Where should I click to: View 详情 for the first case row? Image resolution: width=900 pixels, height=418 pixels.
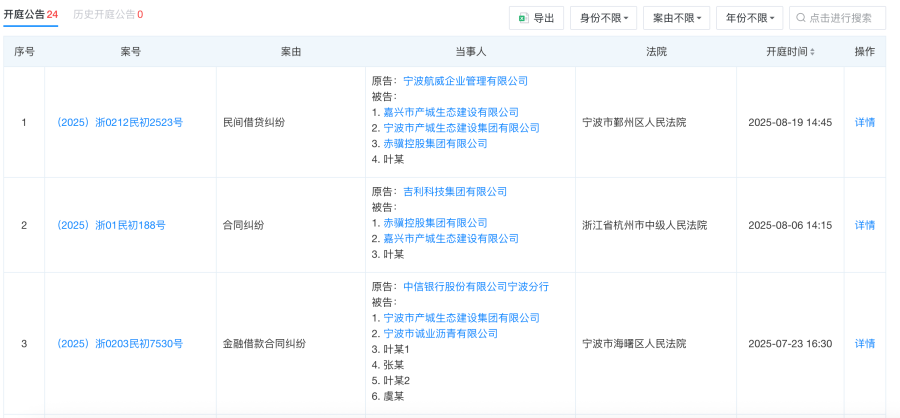pyautogui.click(x=864, y=123)
